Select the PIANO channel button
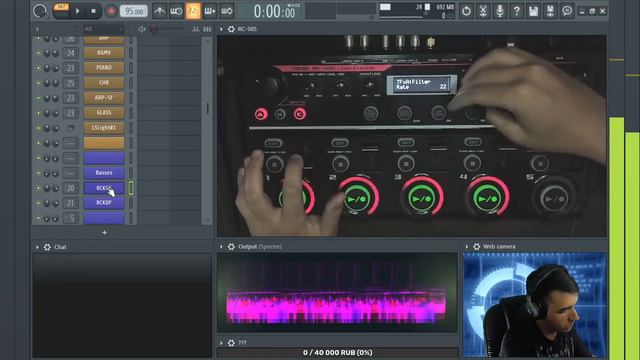The image size is (640, 360). click(104, 68)
